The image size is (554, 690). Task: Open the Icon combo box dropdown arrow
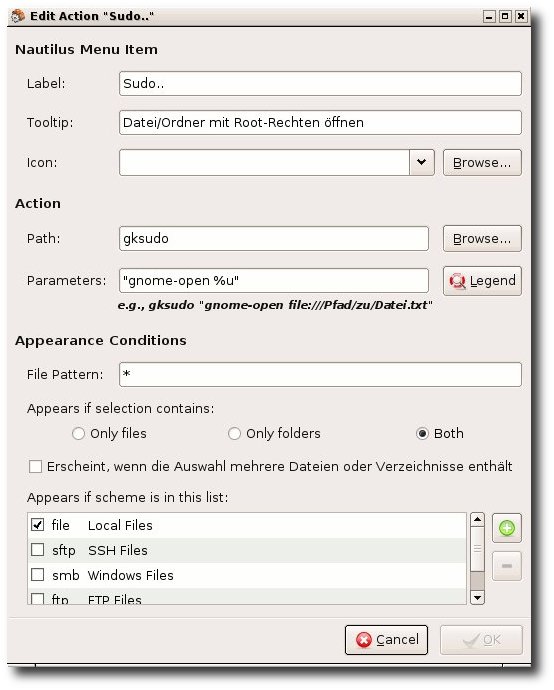[422, 162]
